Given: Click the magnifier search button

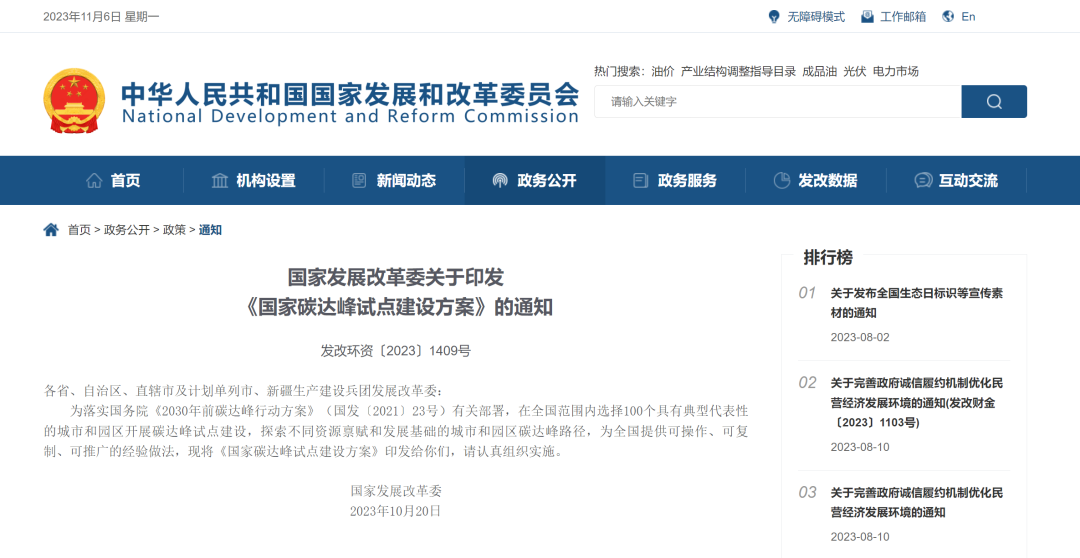Looking at the screenshot, I should (x=994, y=101).
